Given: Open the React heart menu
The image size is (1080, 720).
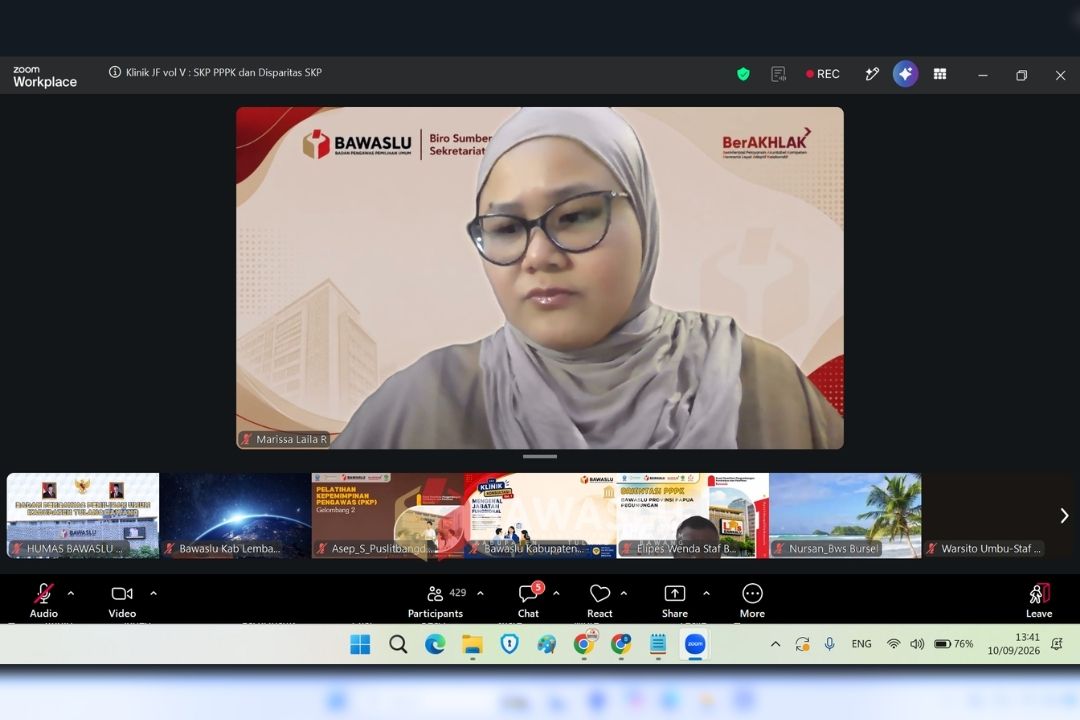Looking at the screenshot, I should point(600,599).
